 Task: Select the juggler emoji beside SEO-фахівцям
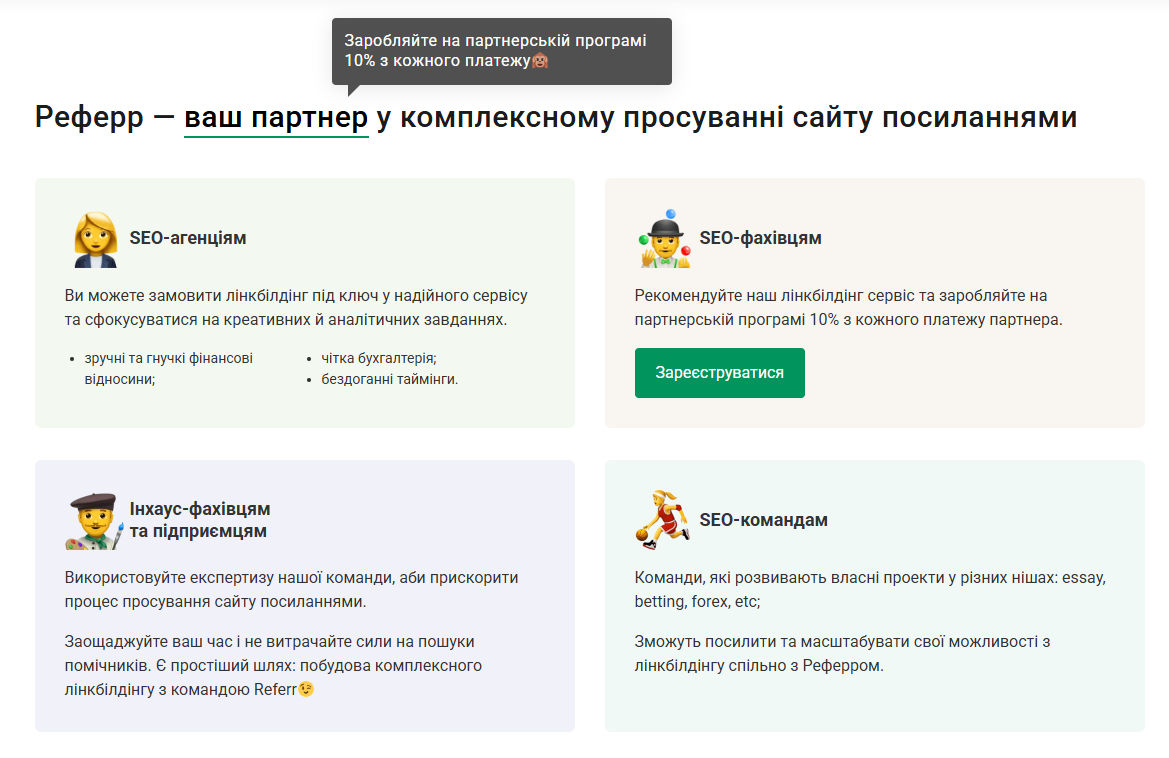point(662,240)
